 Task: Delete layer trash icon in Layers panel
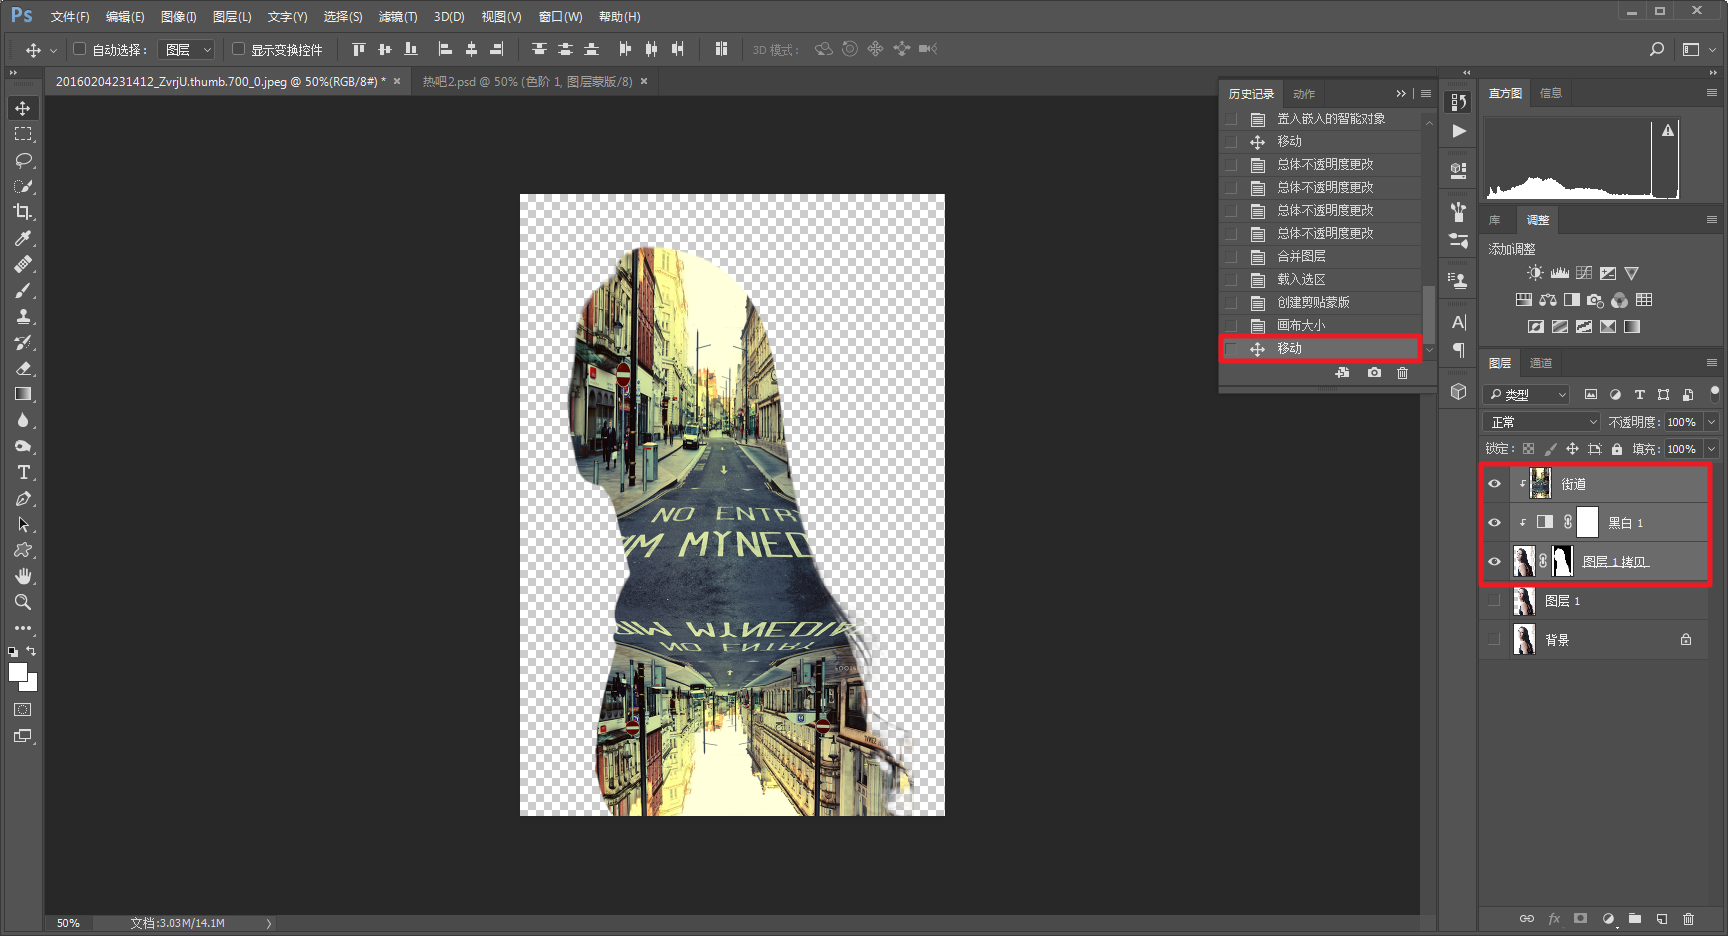(1688, 918)
